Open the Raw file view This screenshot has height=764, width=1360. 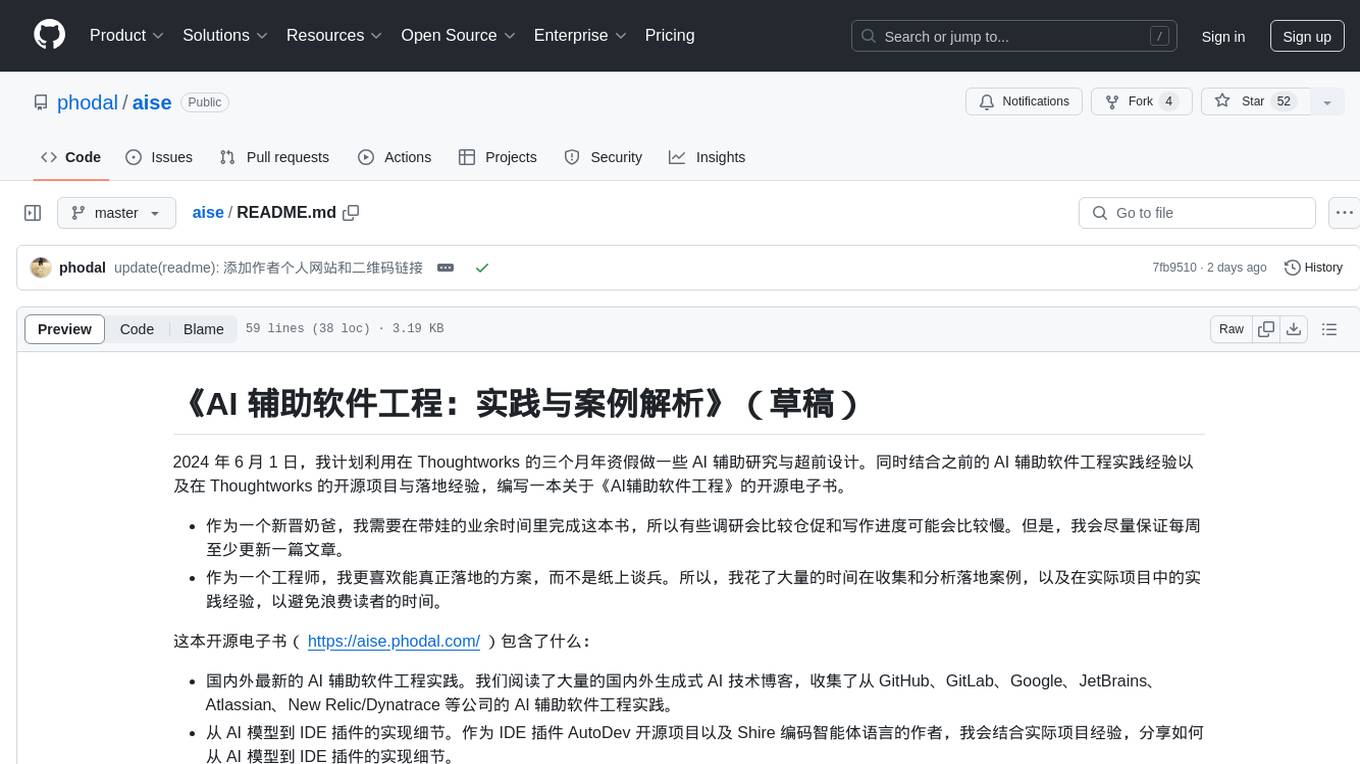[x=1231, y=329]
